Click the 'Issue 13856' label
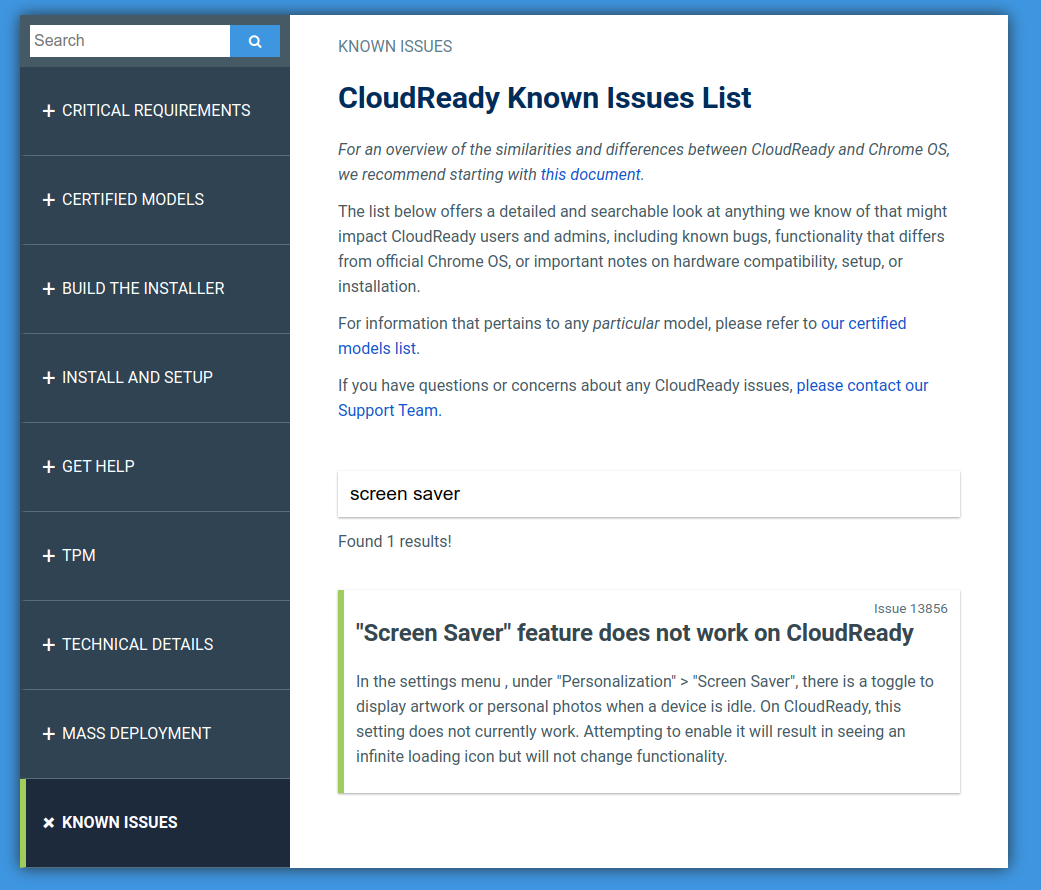The height and width of the screenshot is (890, 1041). [910, 609]
